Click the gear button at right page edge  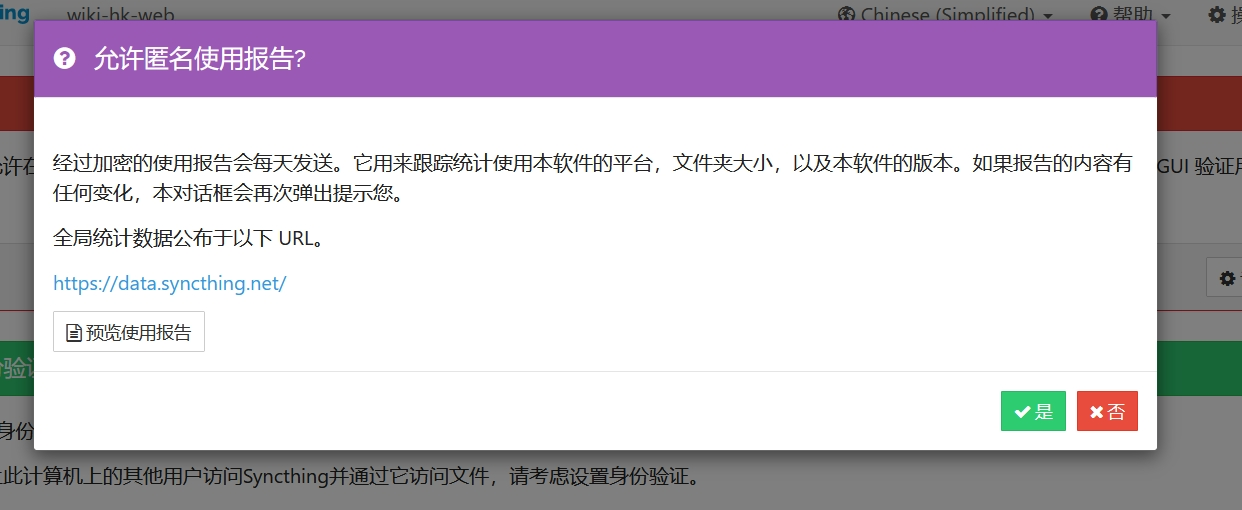(x=1224, y=278)
